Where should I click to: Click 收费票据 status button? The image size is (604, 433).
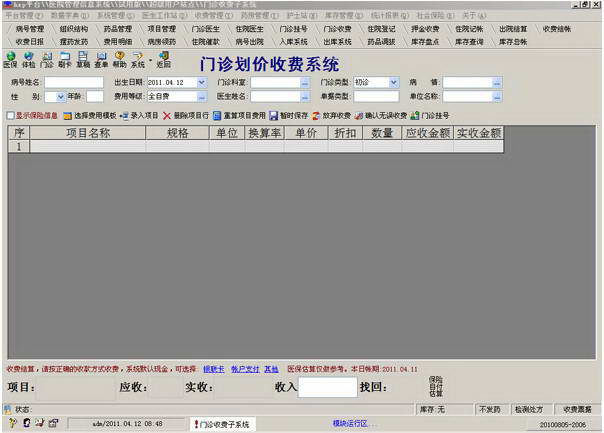point(577,410)
